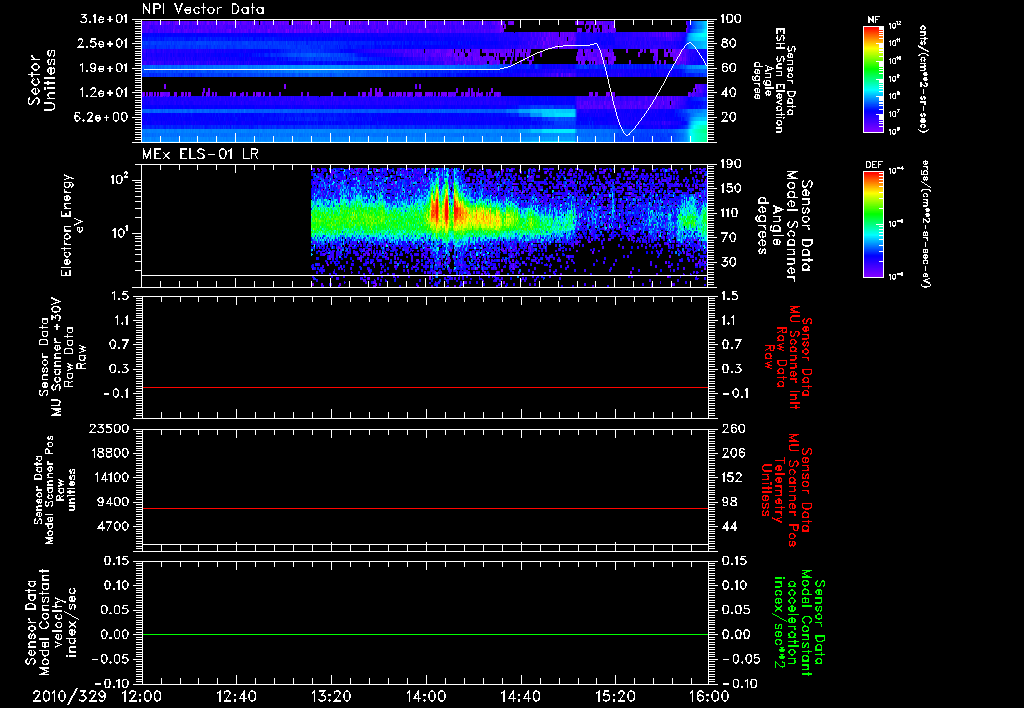
Task: Click the 206 telemetry tick label
Action: click(731, 453)
